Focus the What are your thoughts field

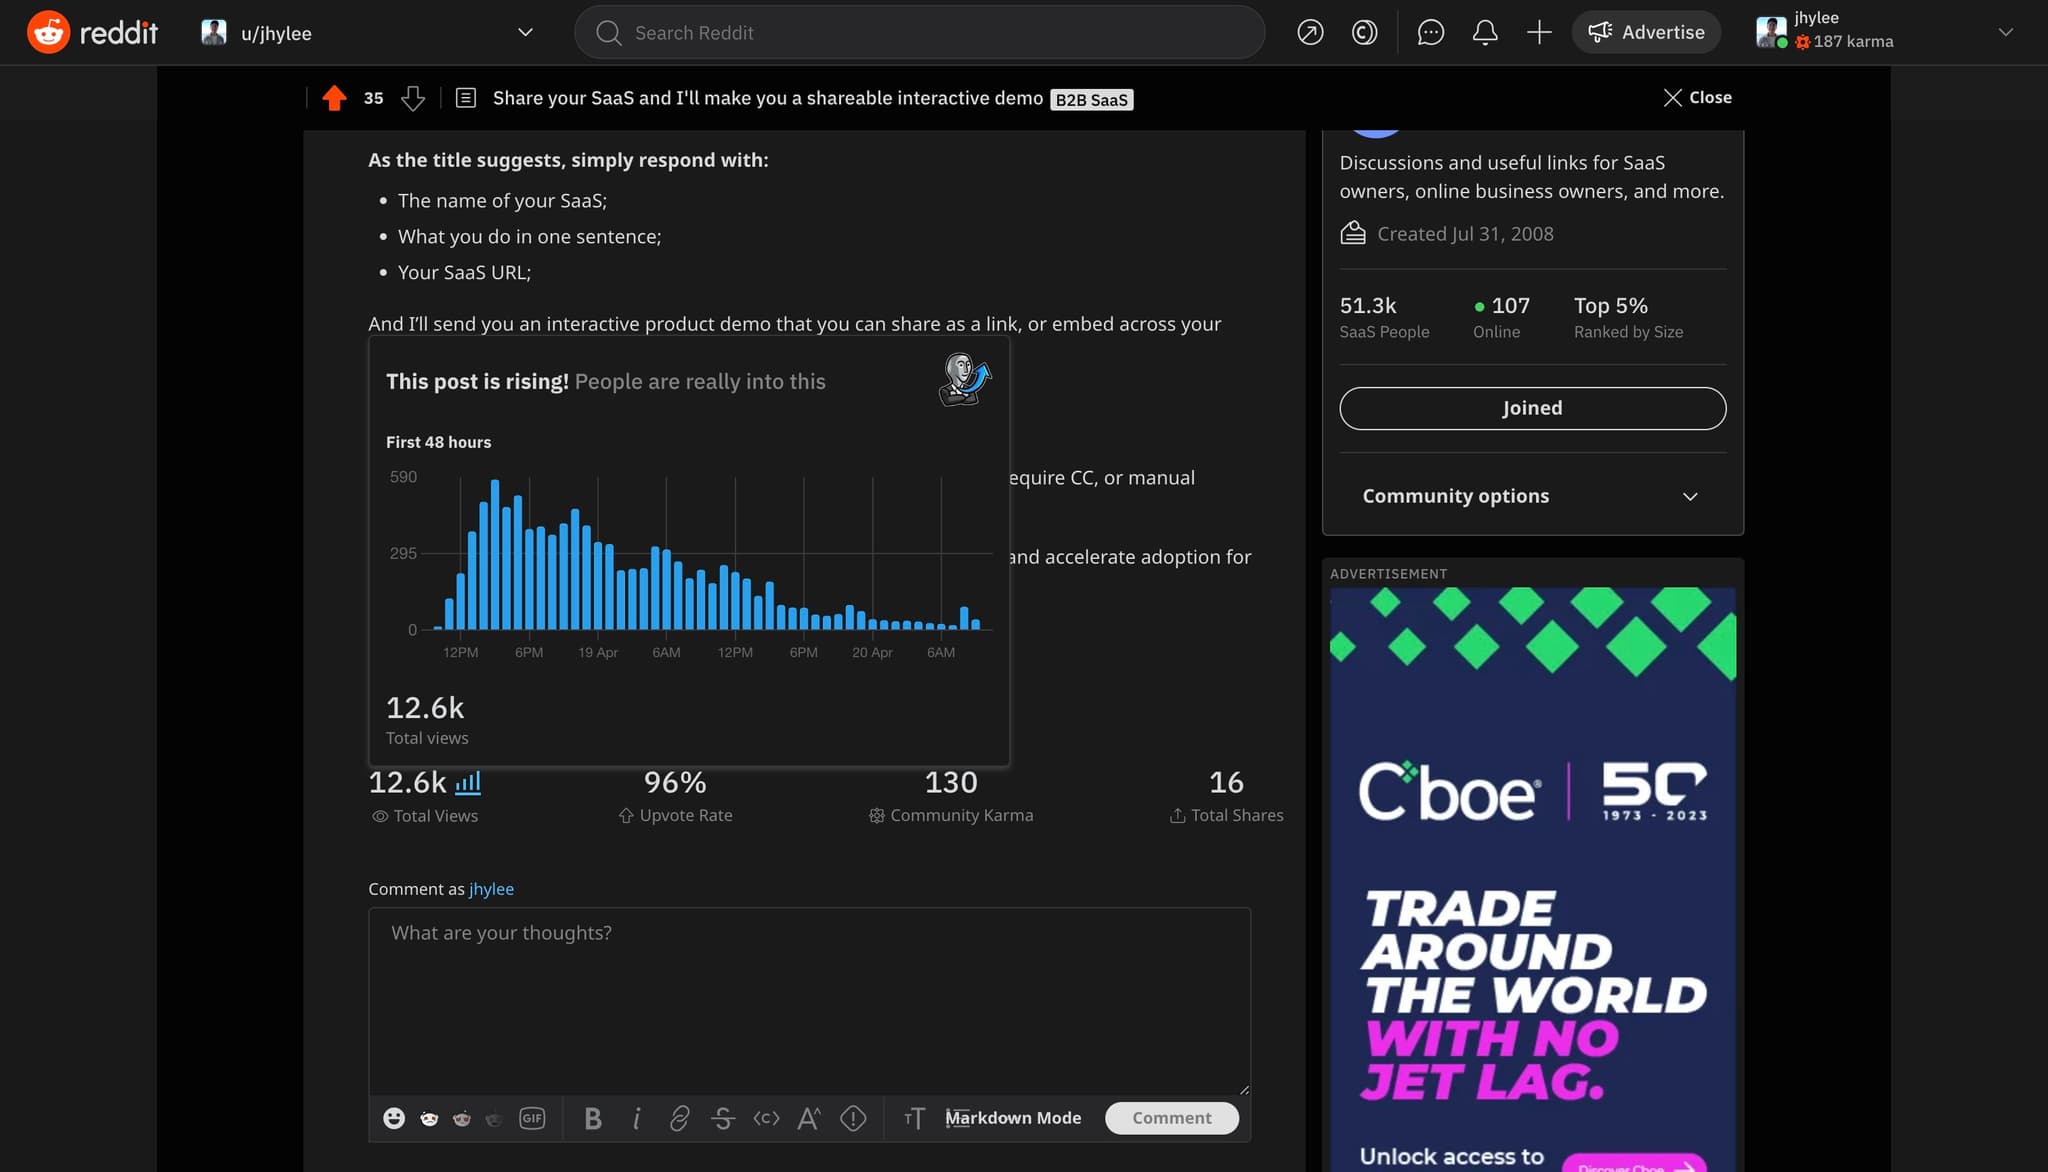(x=808, y=1000)
